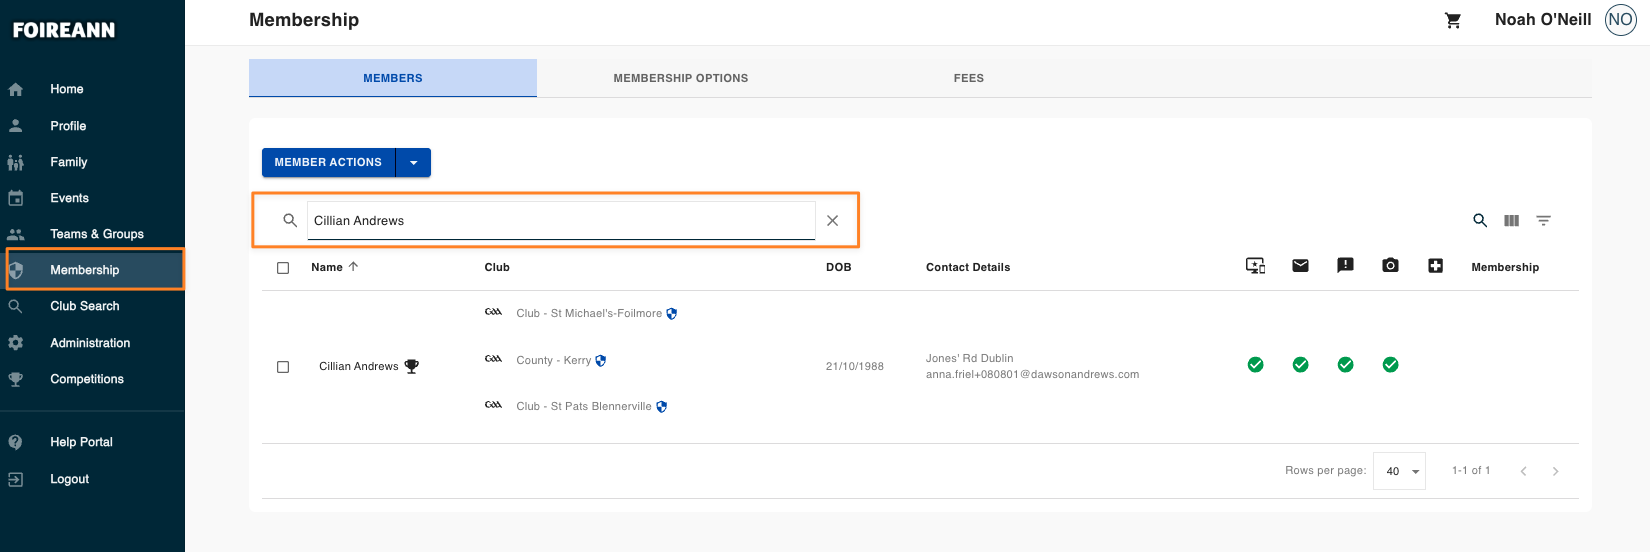Click the Competitions trophy icon in sidebar

point(16,379)
